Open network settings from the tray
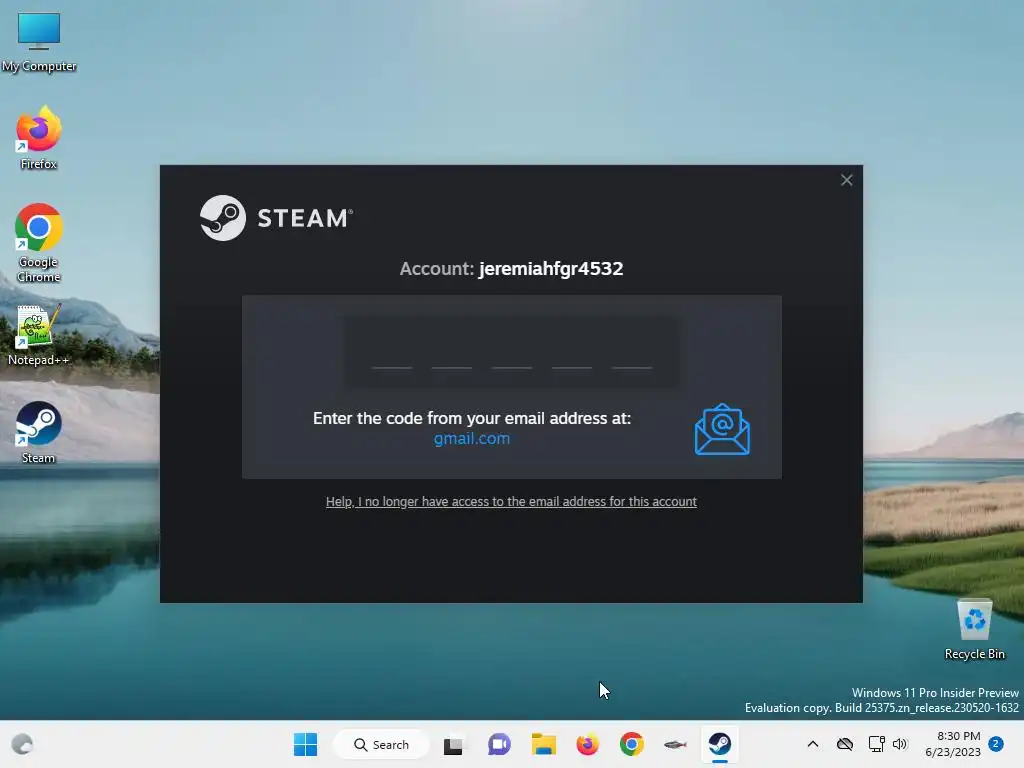1024x768 pixels. (876, 744)
